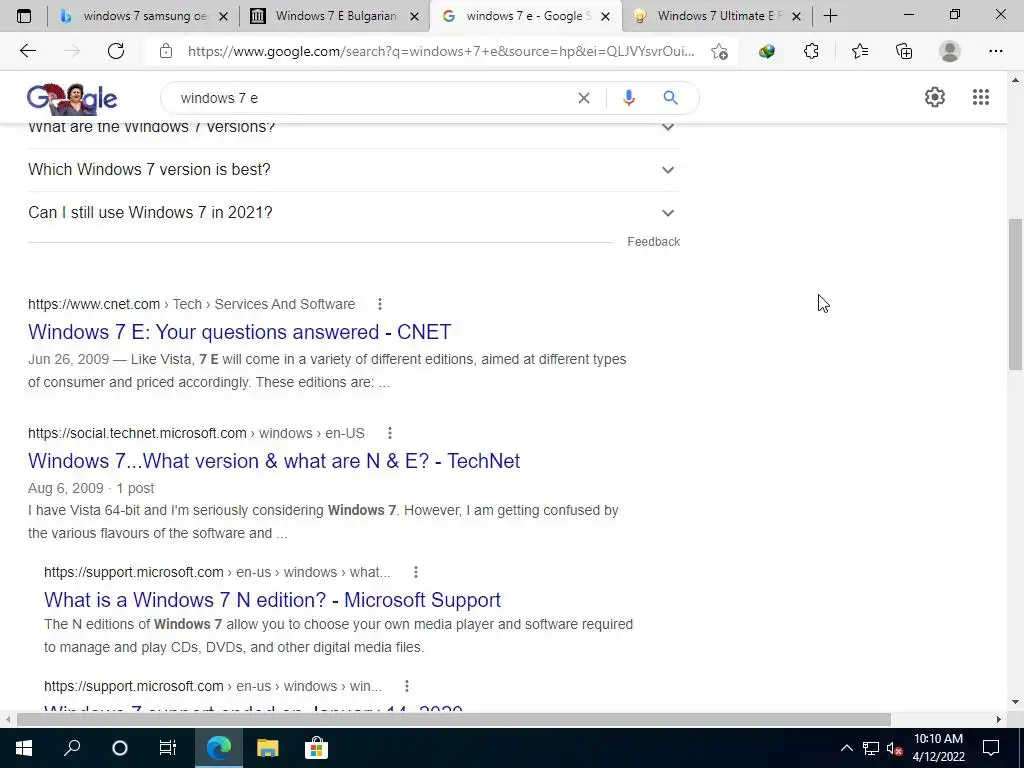Switch to "Windows 7 E Bulgarian" tab

point(334,16)
